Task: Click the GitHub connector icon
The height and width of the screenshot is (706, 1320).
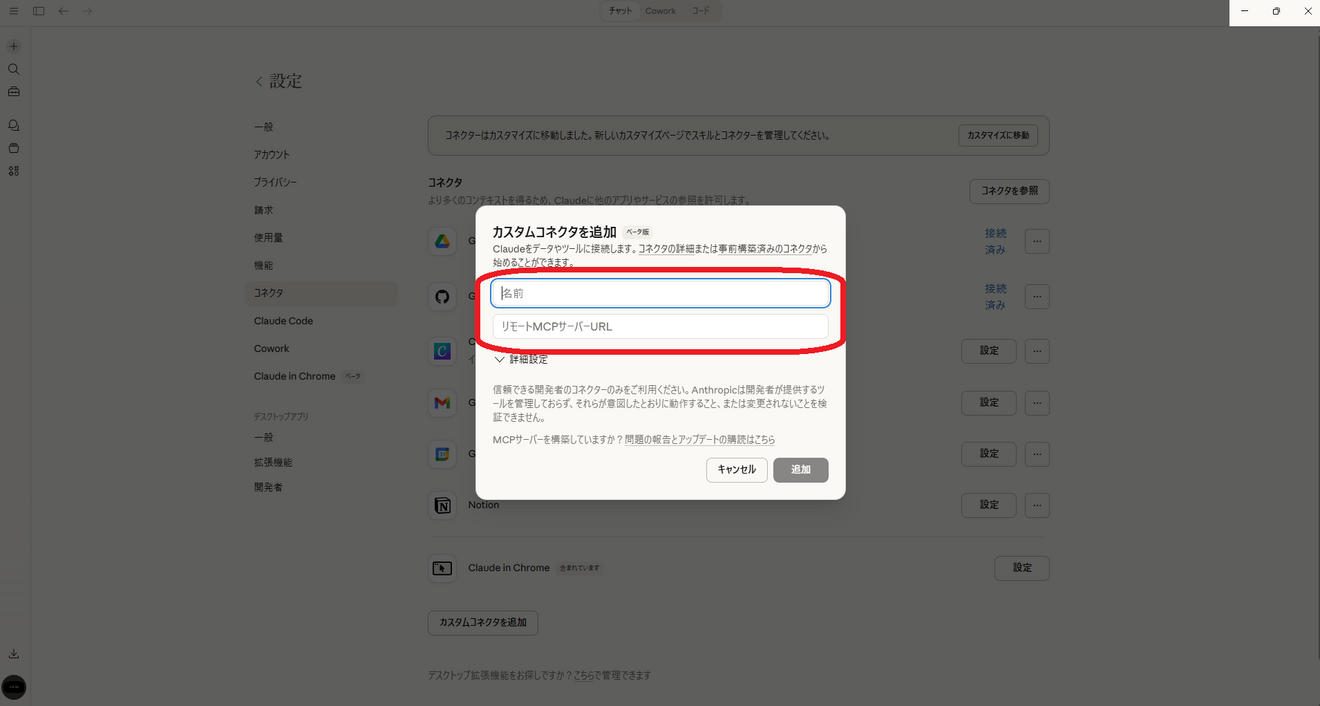Action: pyautogui.click(x=441, y=297)
